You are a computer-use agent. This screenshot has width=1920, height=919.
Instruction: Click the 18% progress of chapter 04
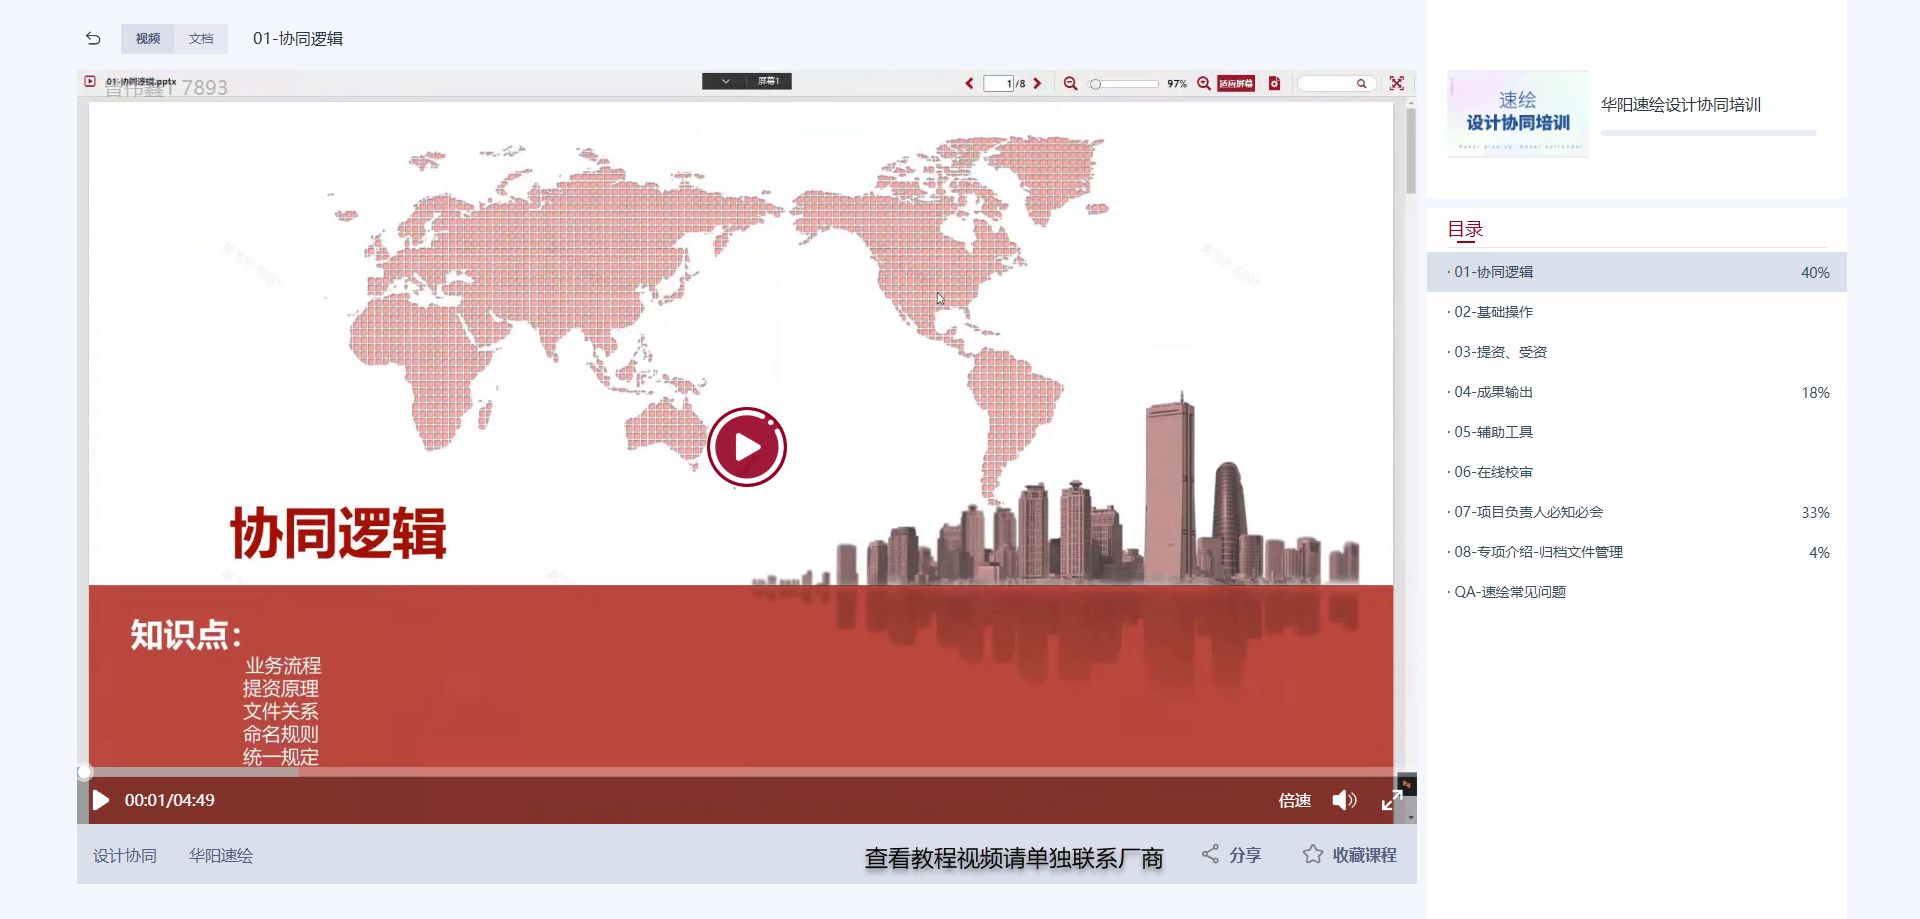click(1815, 392)
